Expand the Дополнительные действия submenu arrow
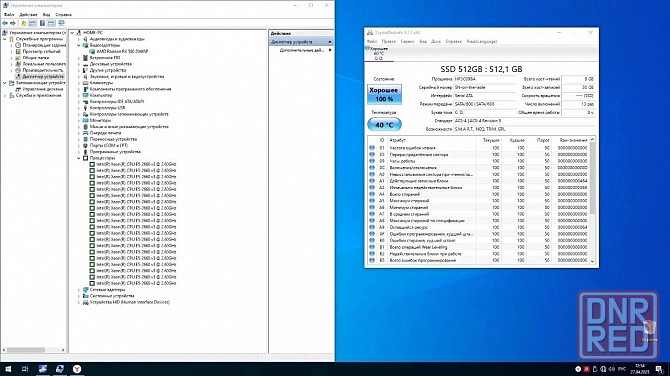The height and width of the screenshot is (376, 670). (x=330, y=50)
